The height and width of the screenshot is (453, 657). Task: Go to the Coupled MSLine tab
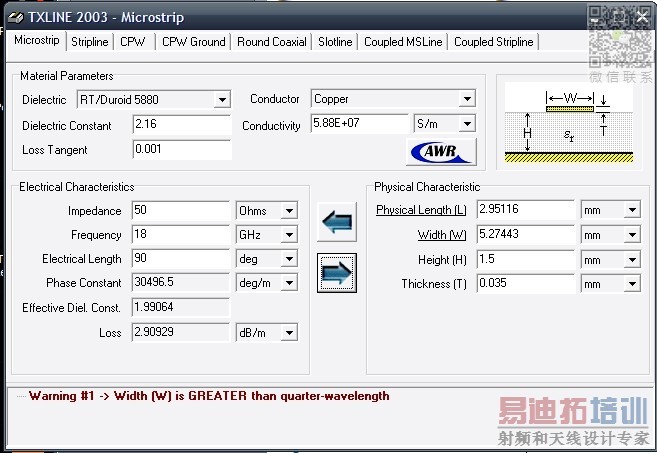coord(403,42)
